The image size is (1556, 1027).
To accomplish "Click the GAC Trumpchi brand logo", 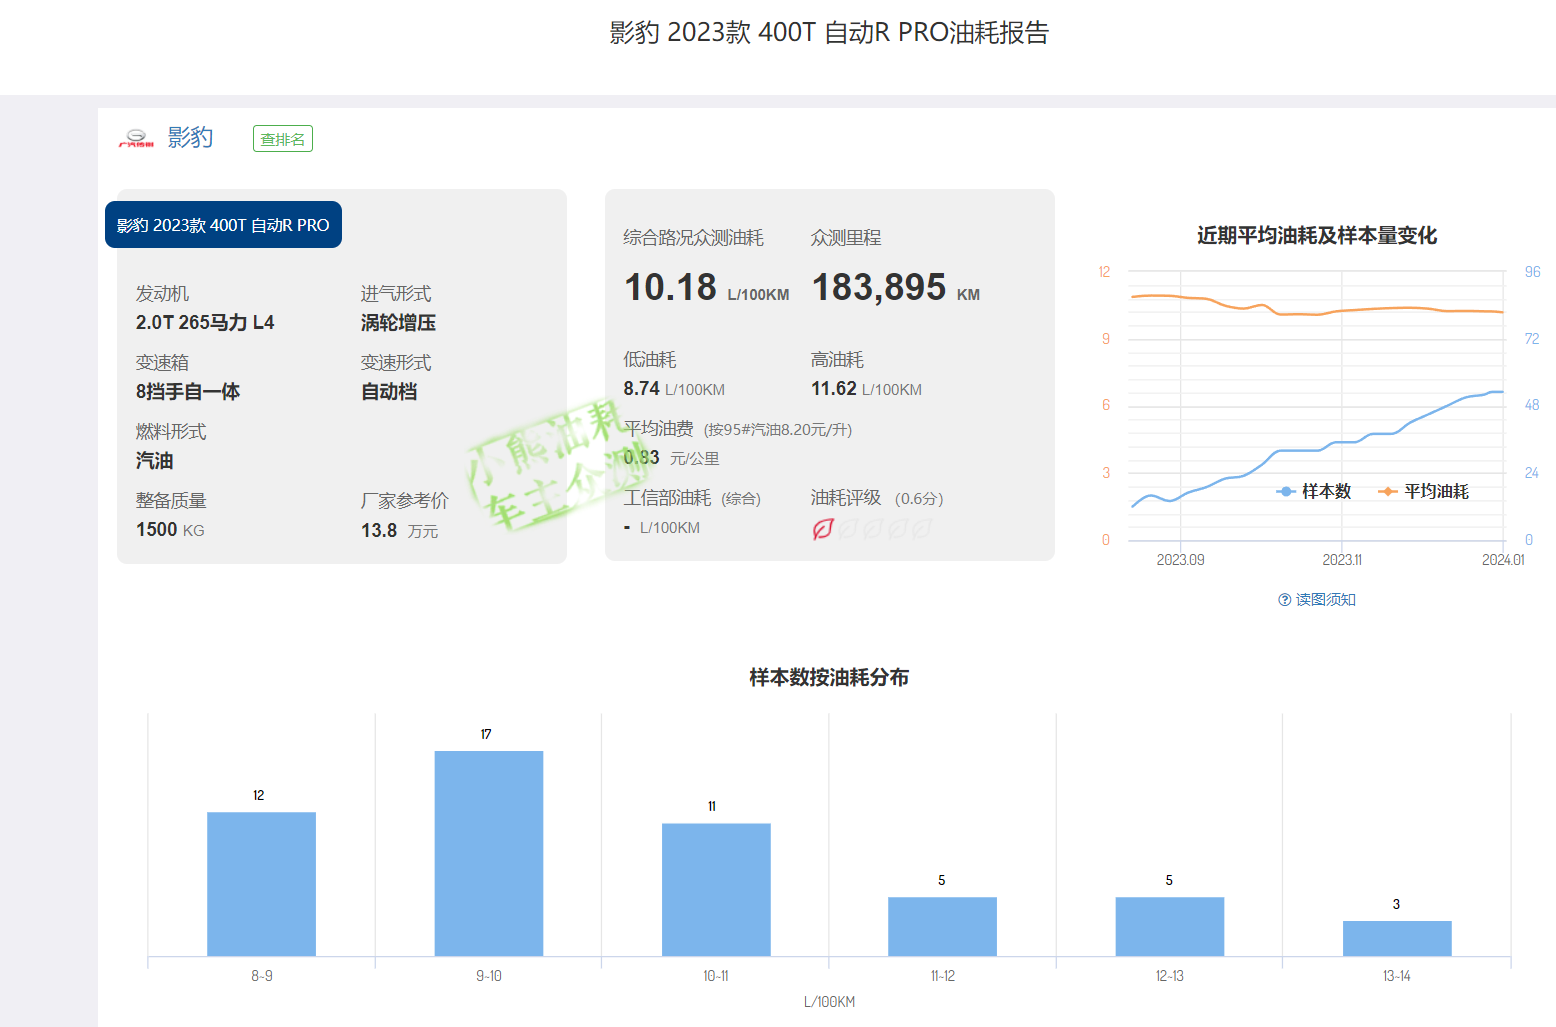I will [x=136, y=138].
